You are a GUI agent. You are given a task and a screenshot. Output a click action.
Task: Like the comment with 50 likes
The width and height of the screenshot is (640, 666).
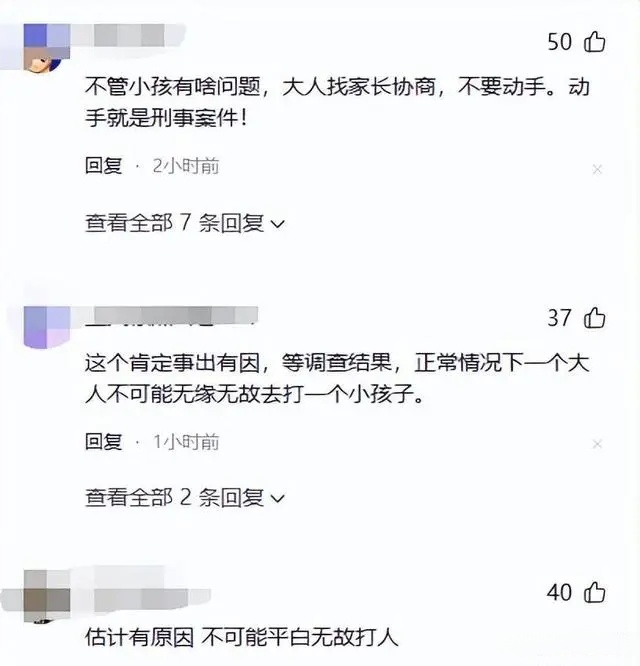[x=595, y=42]
